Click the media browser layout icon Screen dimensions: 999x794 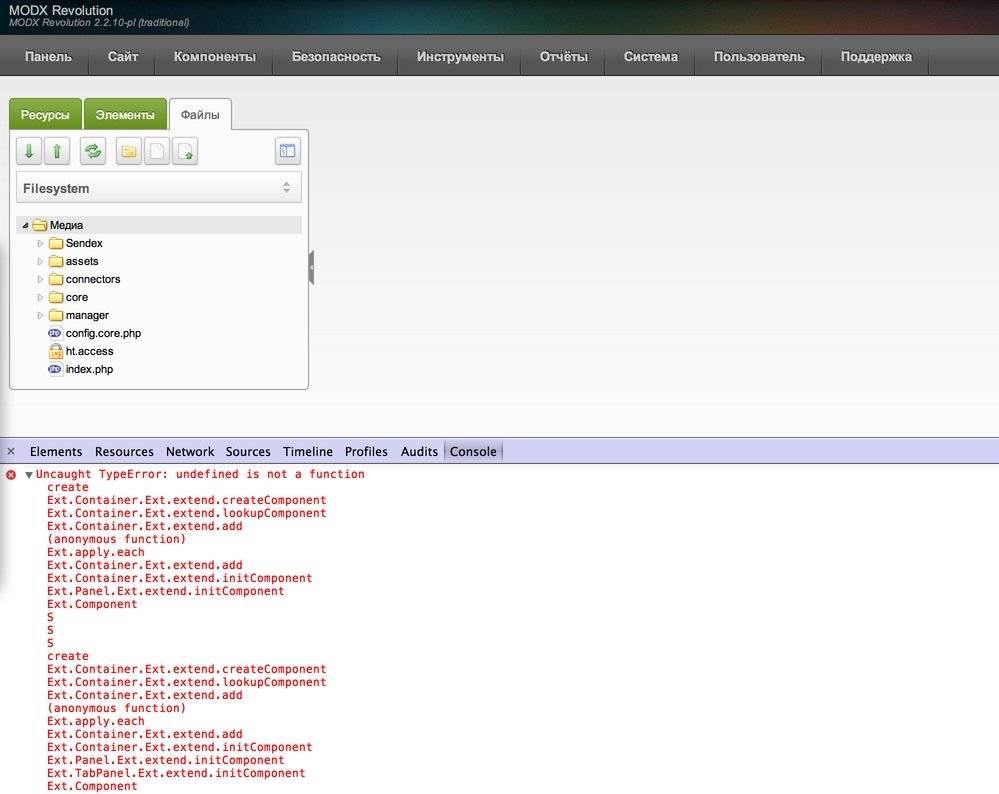click(x=288, y=151)
